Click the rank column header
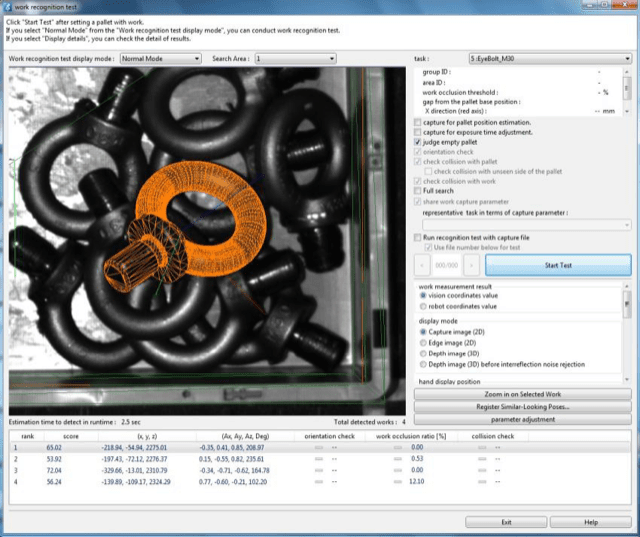Screen dimensions: 640x537 [27, 436]
